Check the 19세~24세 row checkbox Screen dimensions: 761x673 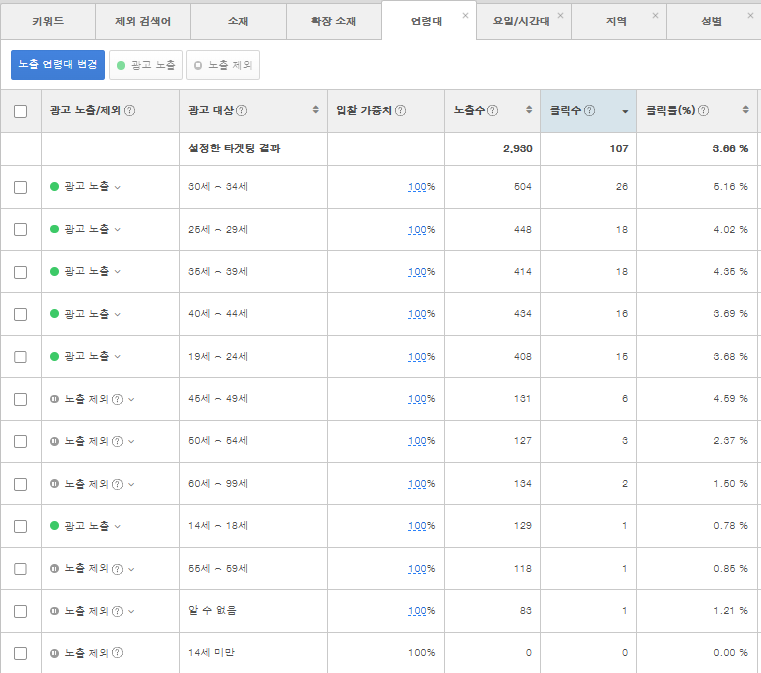point(20,357)
